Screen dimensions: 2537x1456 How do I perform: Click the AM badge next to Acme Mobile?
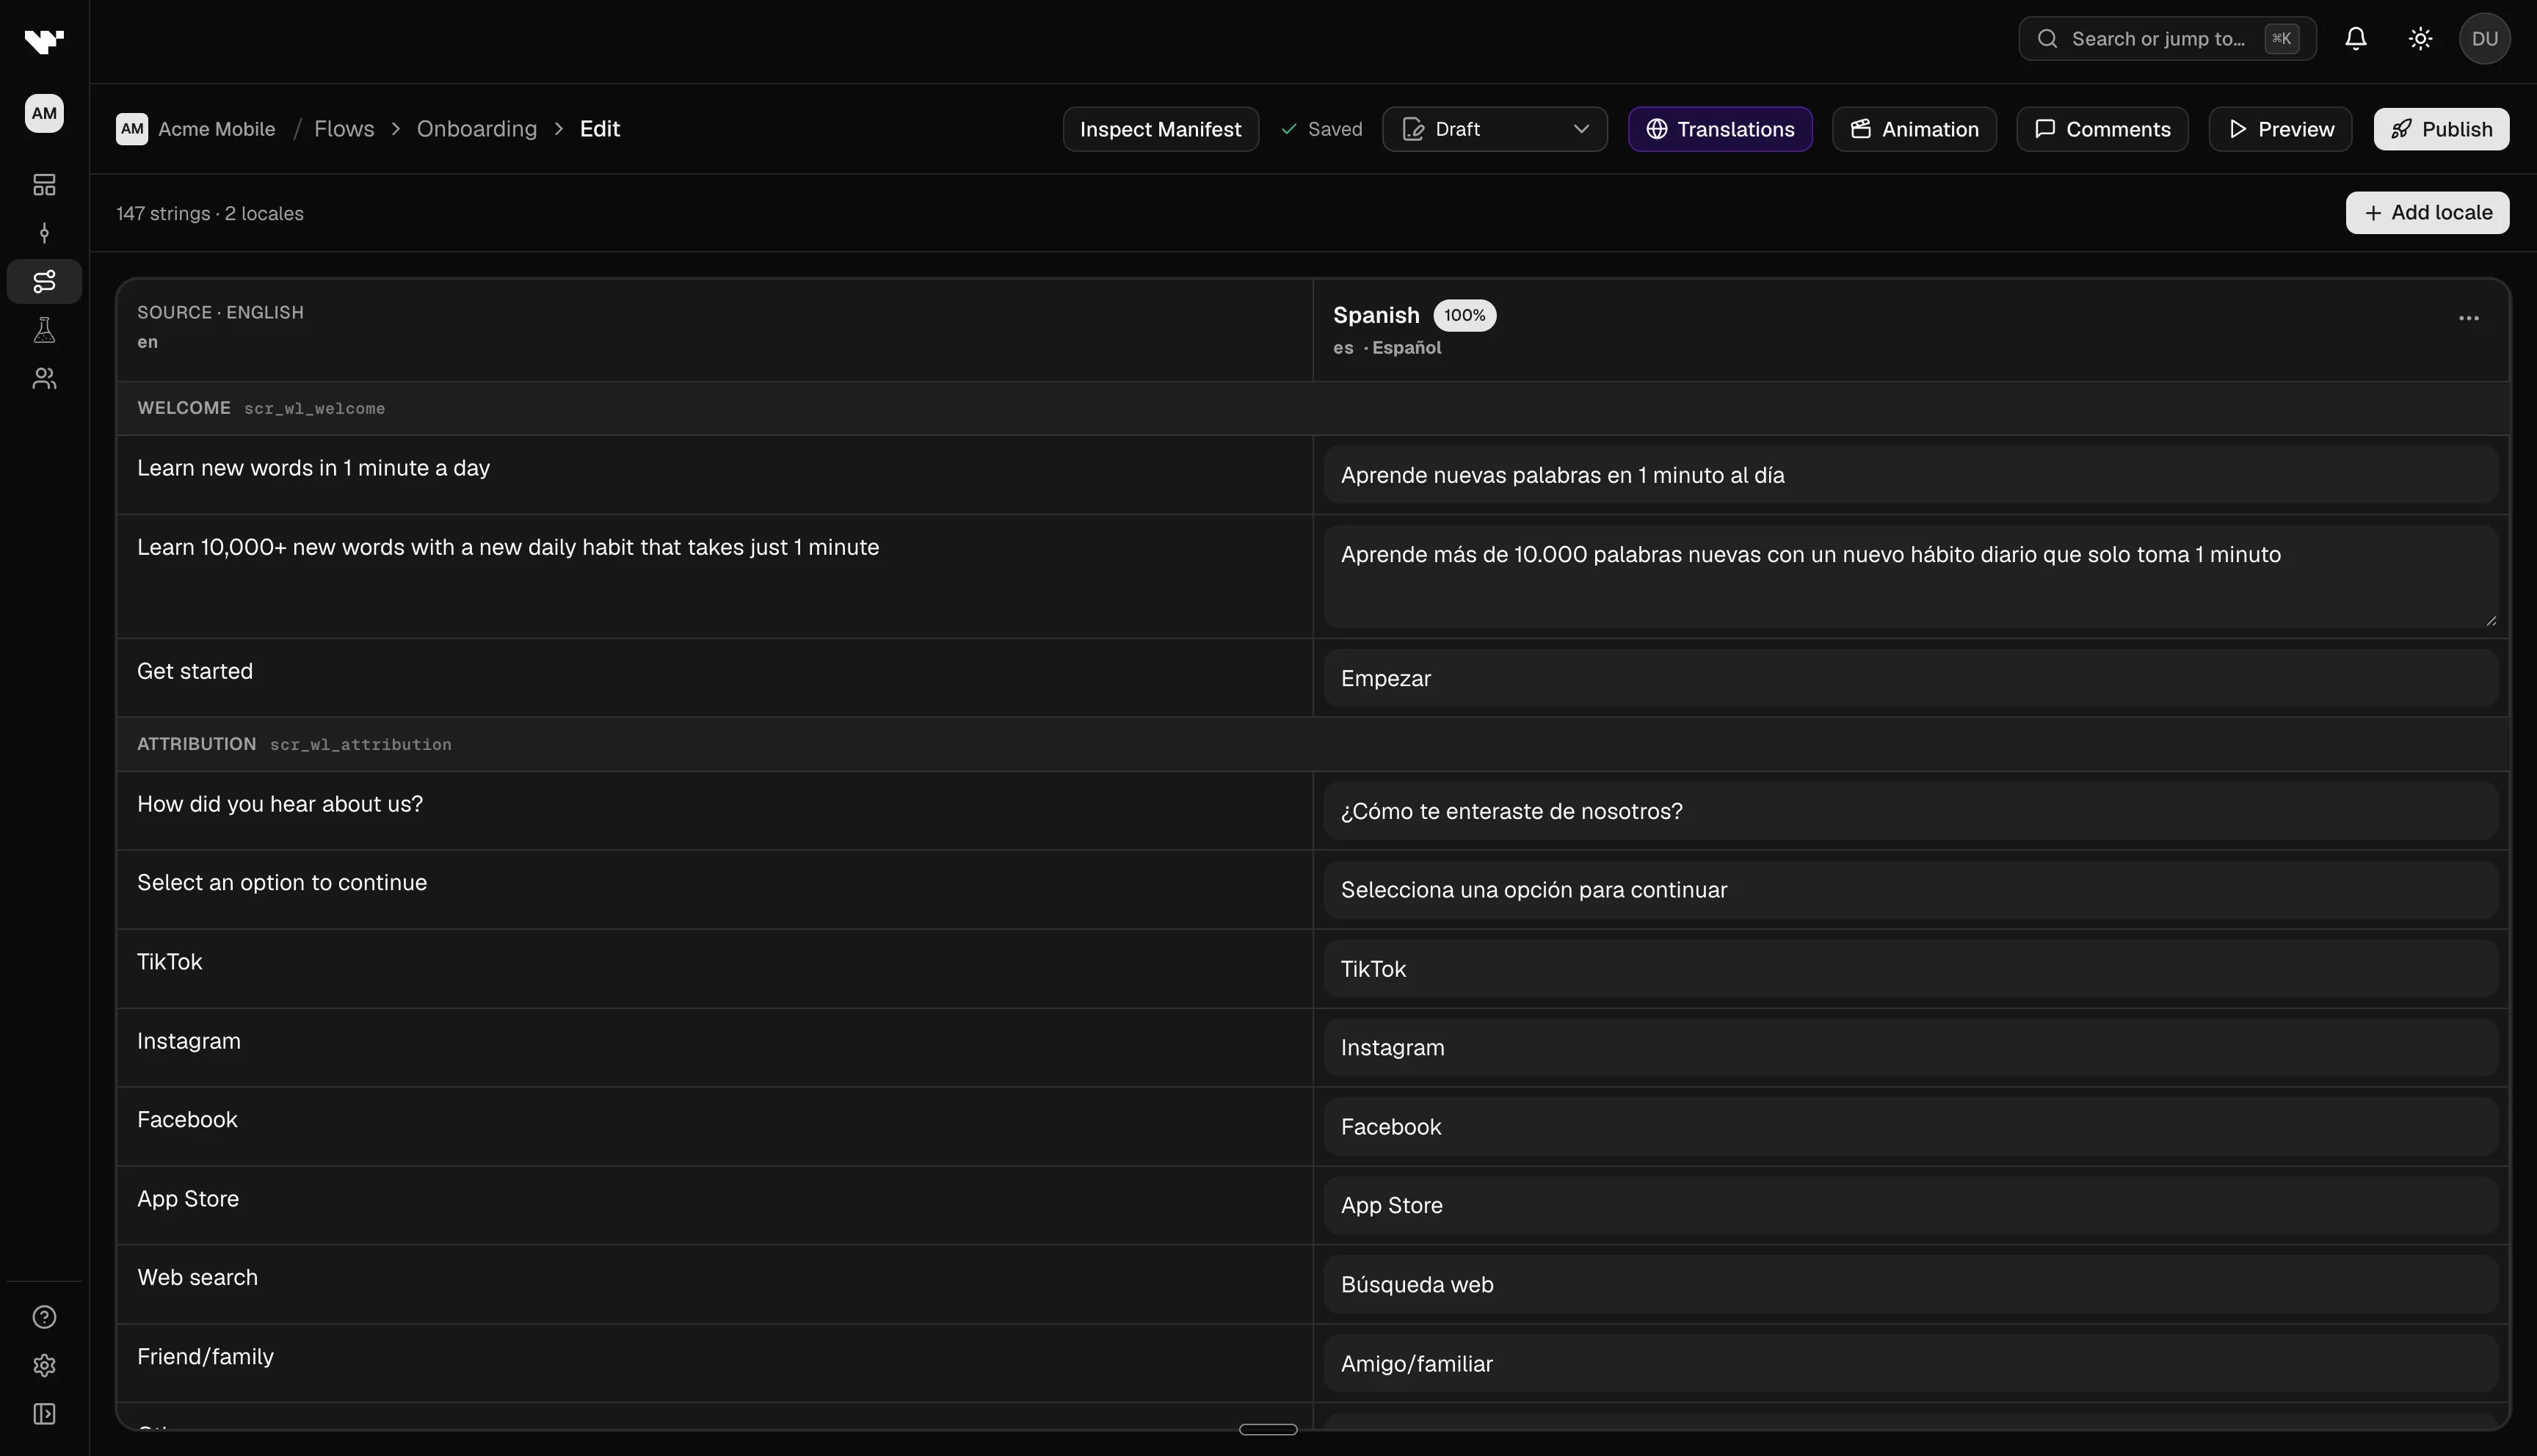coord(132,129)
